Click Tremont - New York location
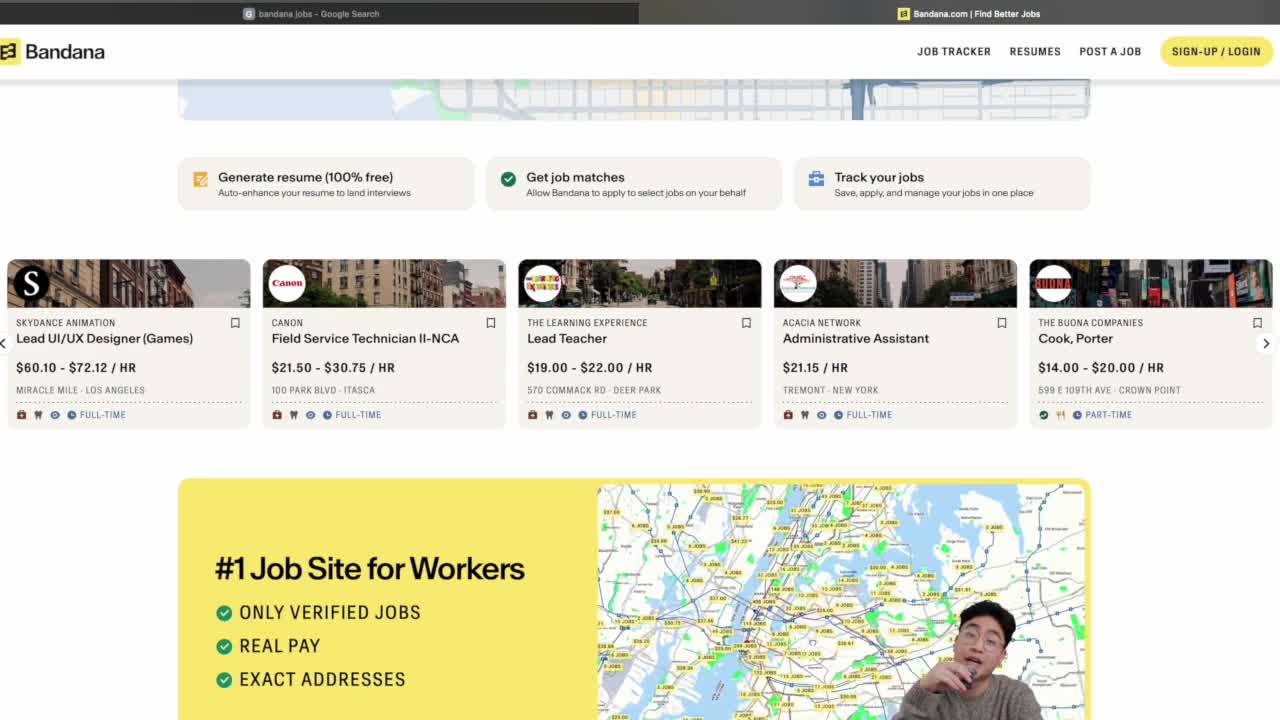The image size is (1280, 720). 830,390
